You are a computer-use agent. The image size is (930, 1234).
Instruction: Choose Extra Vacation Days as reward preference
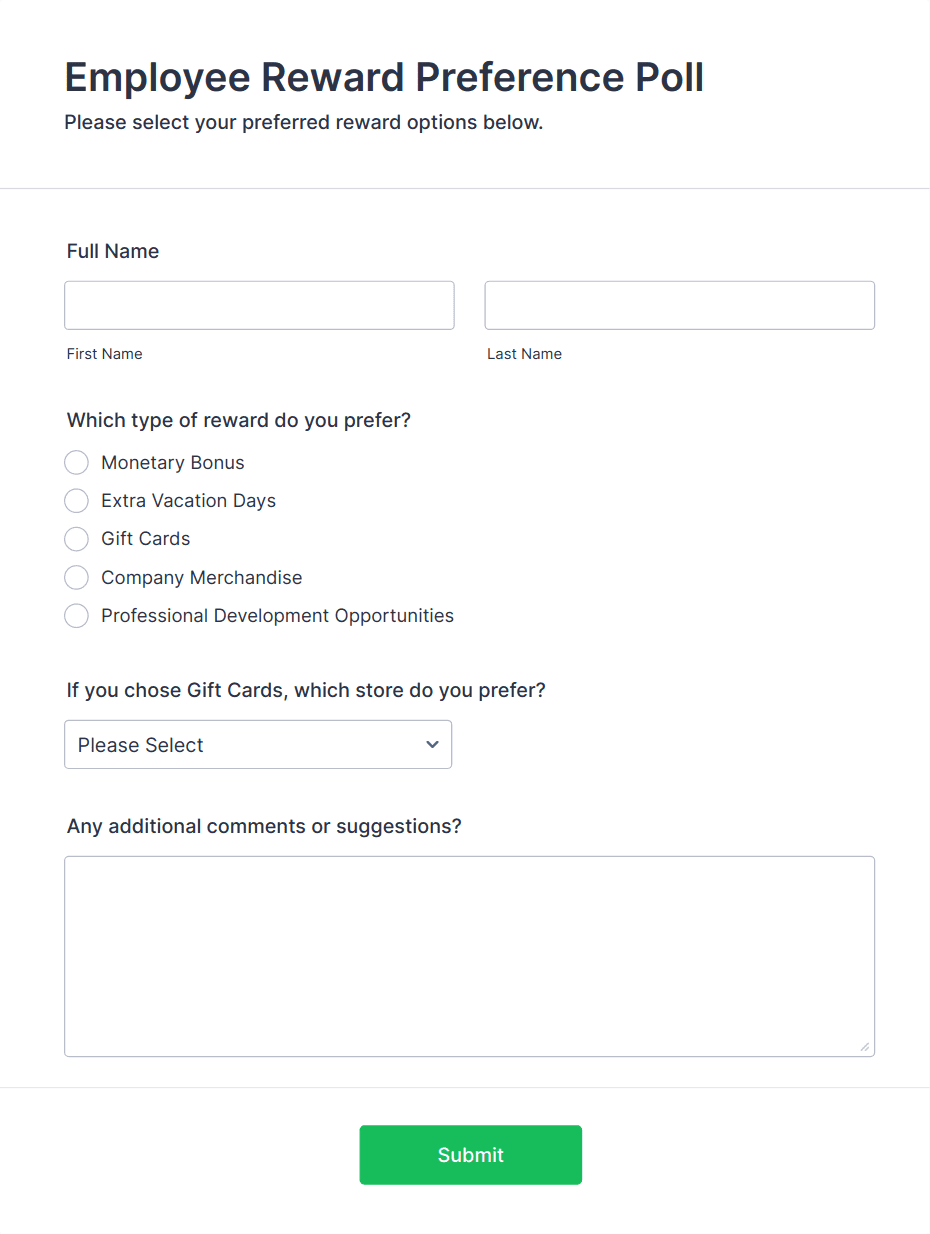pyautogui.click(x=76, y=500)
